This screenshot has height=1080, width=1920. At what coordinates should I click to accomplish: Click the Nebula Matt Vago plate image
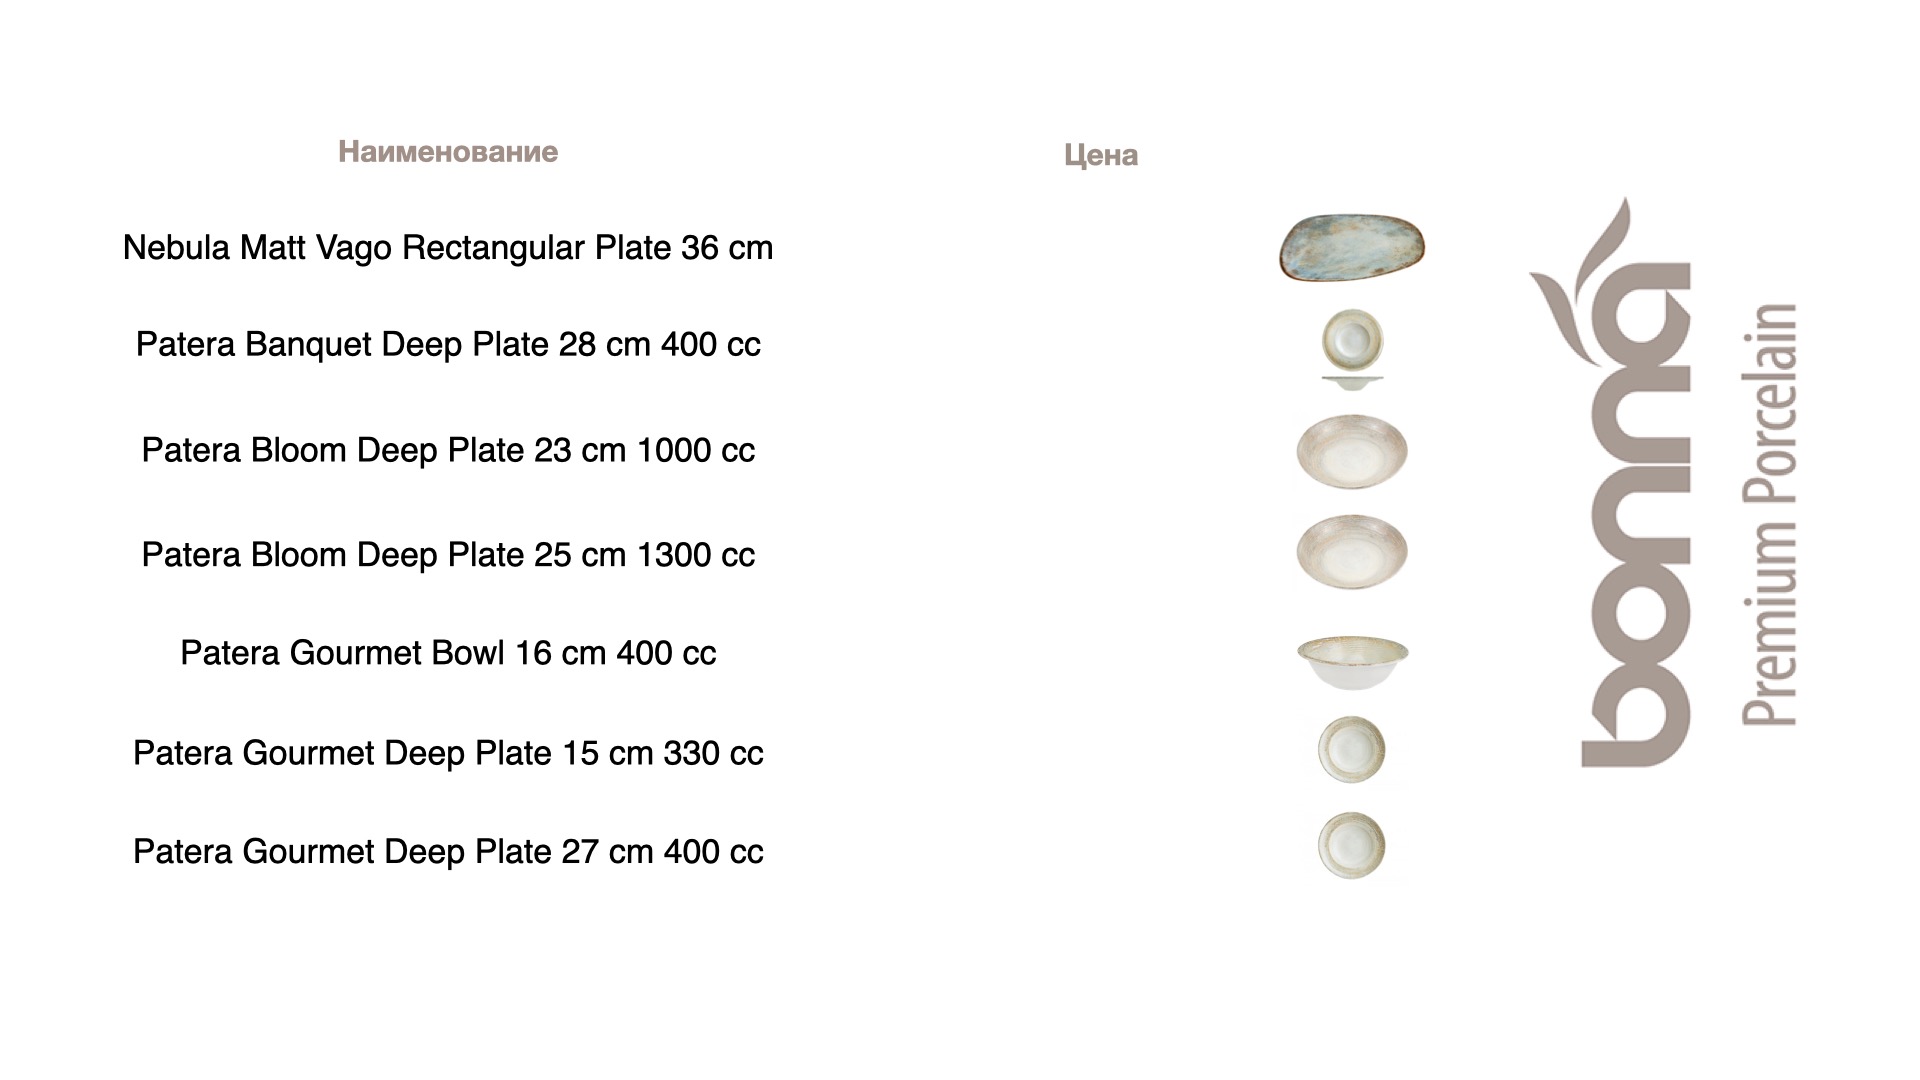(1351, 247)
